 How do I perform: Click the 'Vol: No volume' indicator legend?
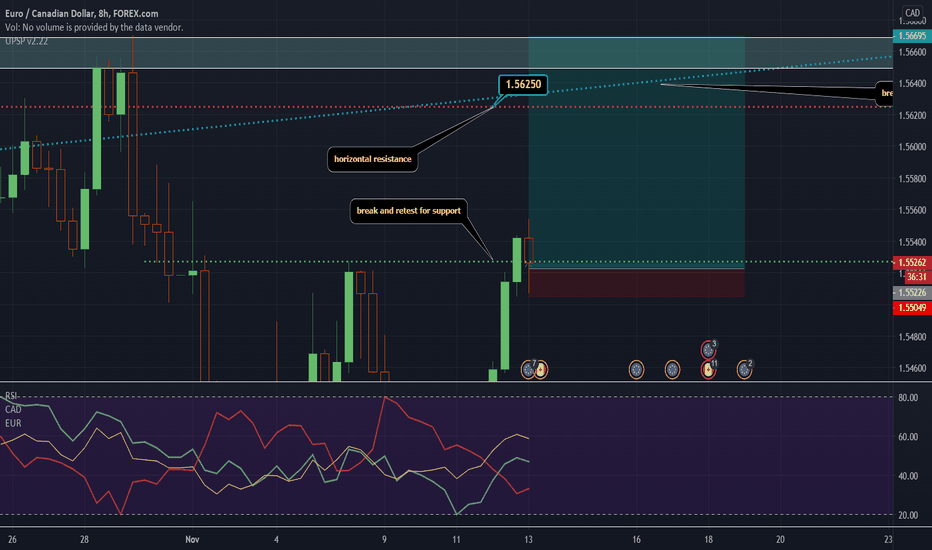[94, 27]
